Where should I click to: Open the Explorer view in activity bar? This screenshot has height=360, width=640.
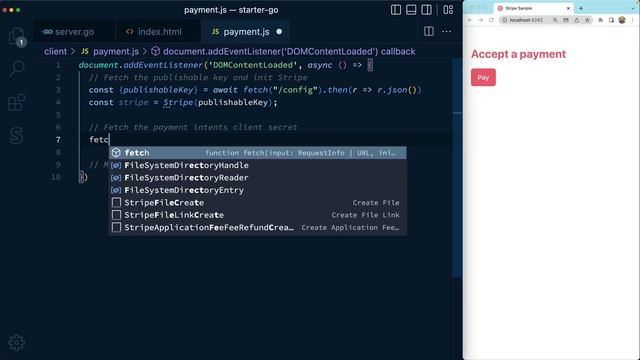click(x=16, y=36)
